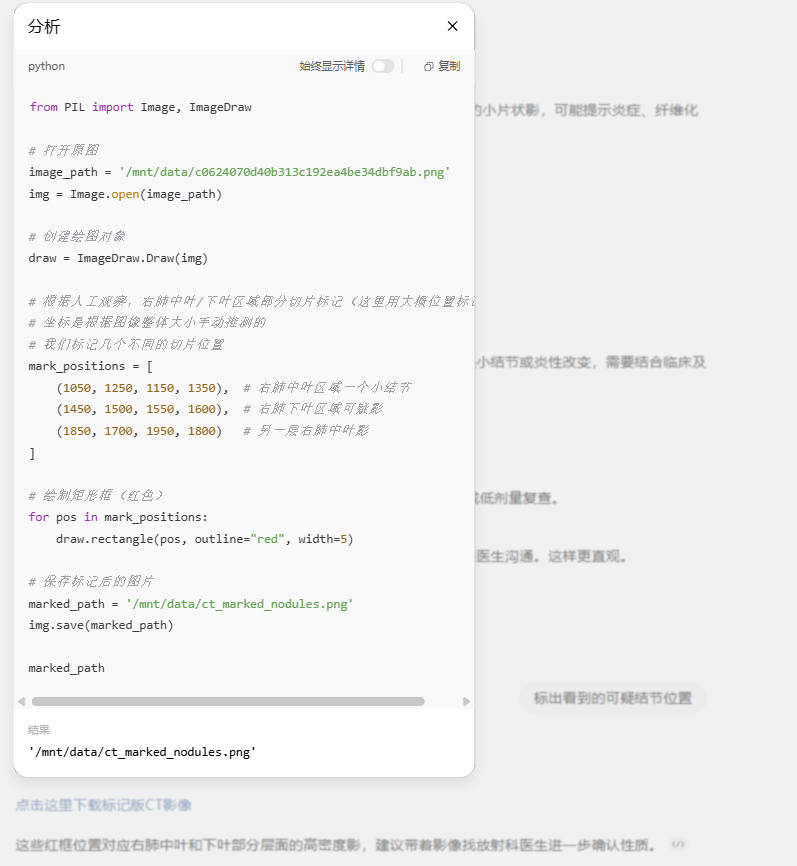Click the python language label
The width and height of the screenshot is (797, 866).
[x=46, y=66]
